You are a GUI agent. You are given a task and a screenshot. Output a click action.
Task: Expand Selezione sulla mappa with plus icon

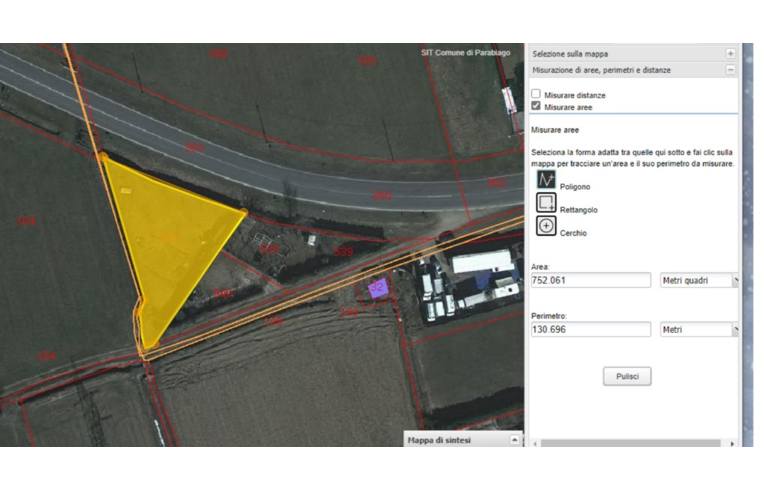(x=730, y=53)
